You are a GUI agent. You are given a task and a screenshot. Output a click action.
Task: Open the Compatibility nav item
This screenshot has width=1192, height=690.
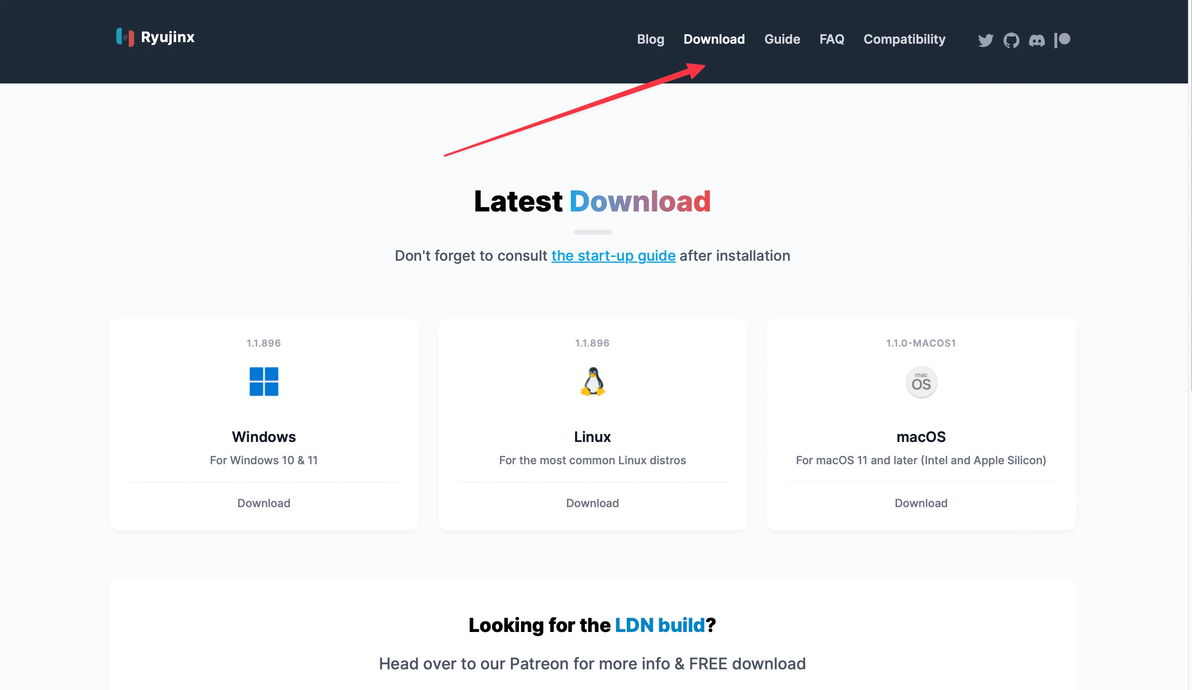point(904,40)
